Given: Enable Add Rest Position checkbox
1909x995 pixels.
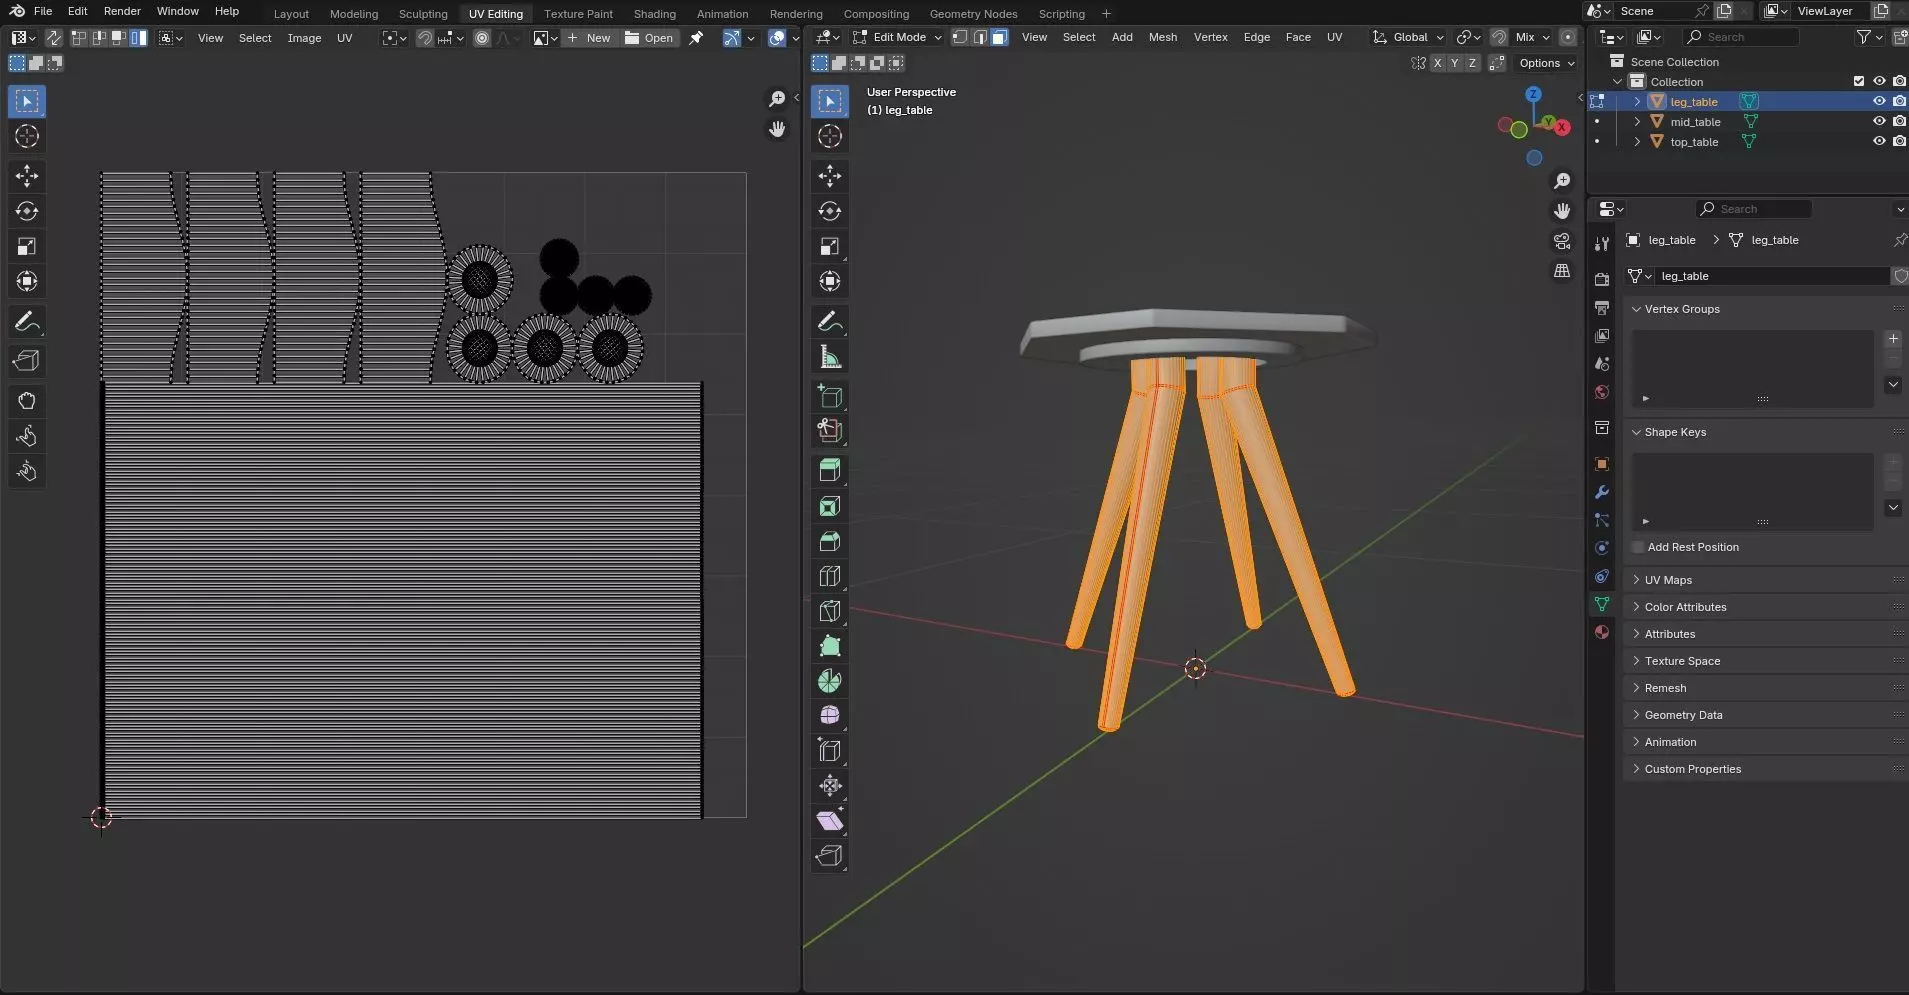Looking at the screenshot, I should click(x=1638, y=547).
